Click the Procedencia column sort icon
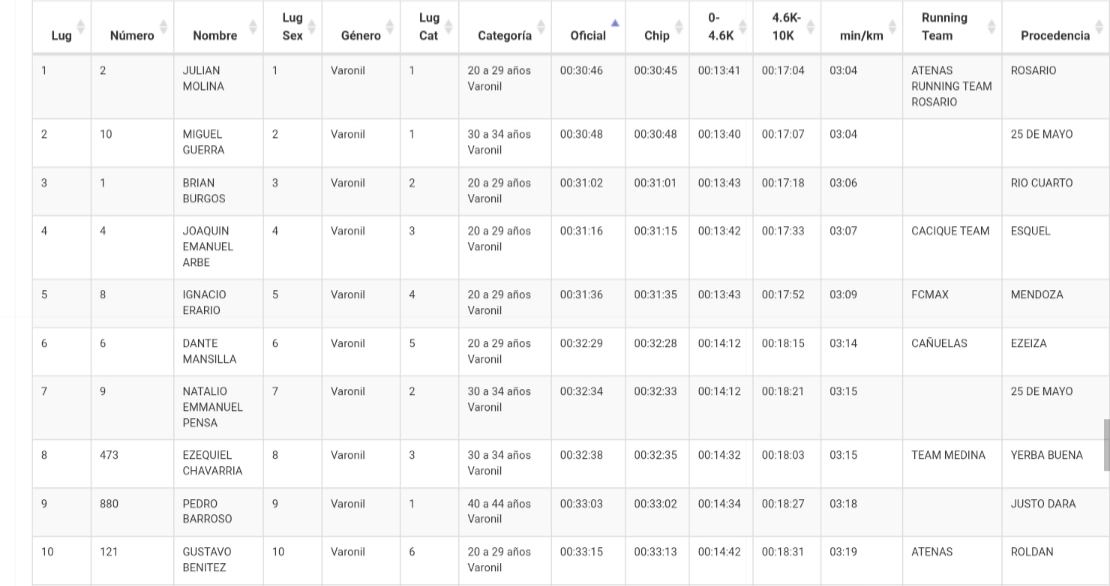This screenshot has height=586, width=1110. tap(1099, 27)
